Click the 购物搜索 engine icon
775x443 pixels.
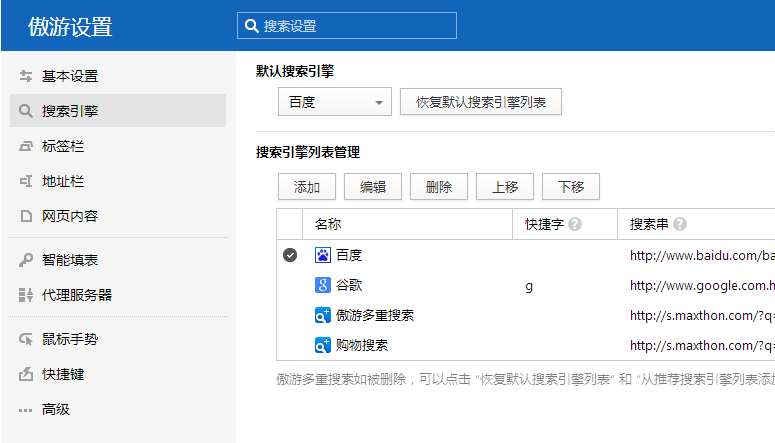(x=323, y=345)
